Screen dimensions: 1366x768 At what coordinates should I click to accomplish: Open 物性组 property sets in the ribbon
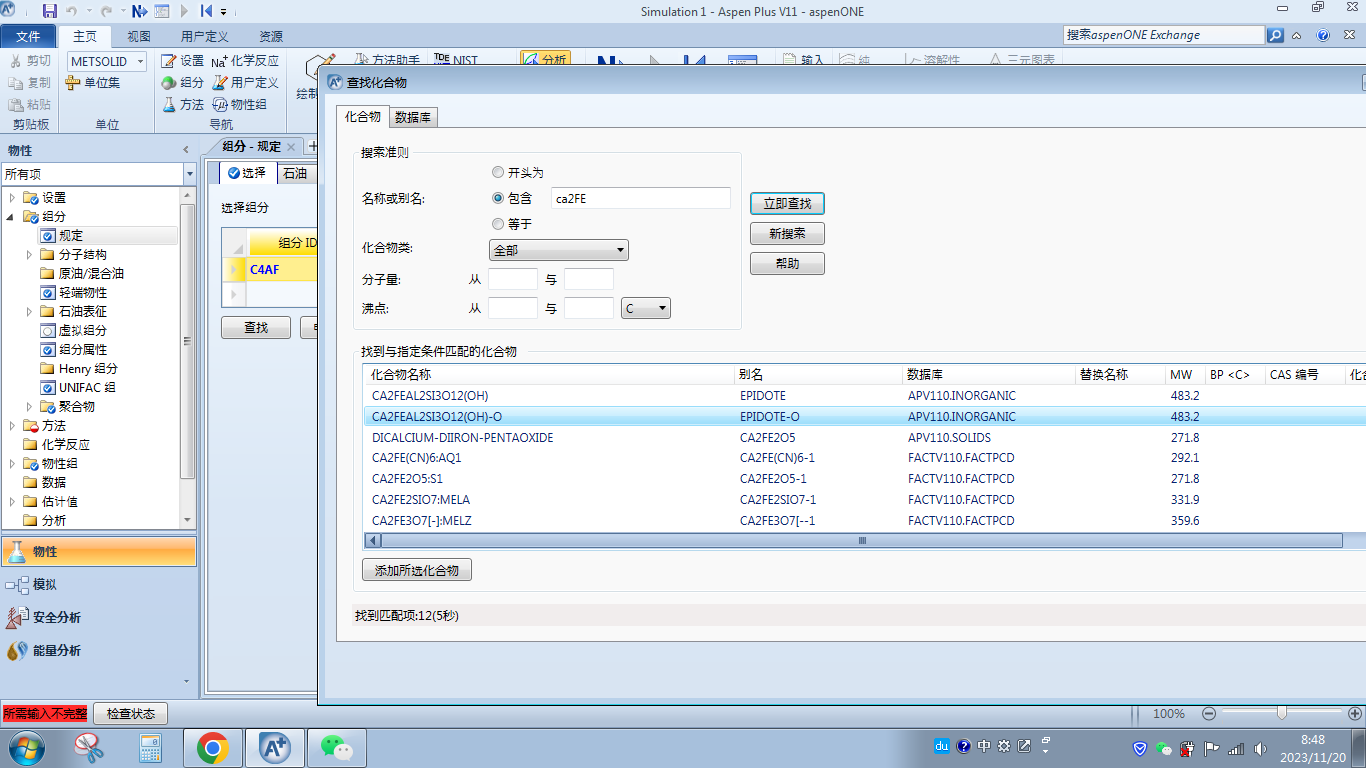239,104
